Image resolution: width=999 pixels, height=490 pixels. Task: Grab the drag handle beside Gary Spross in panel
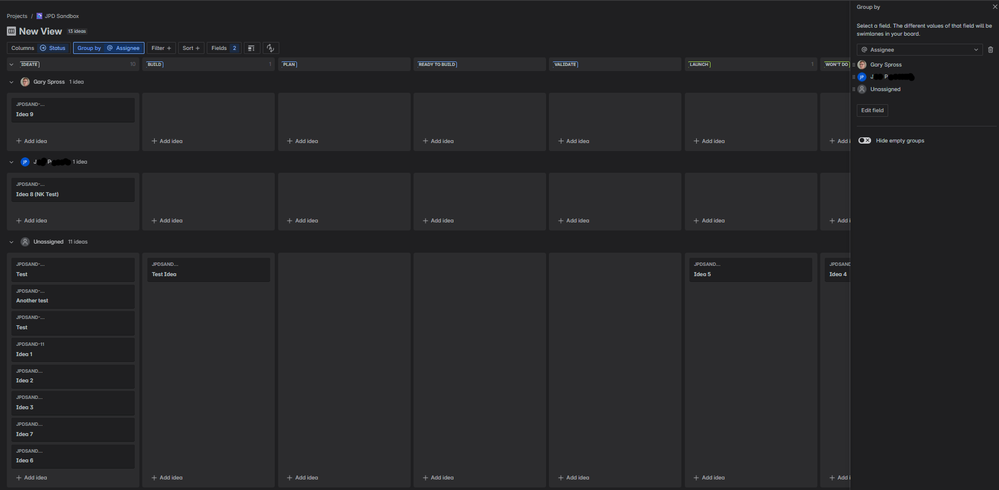pos(854,64)
